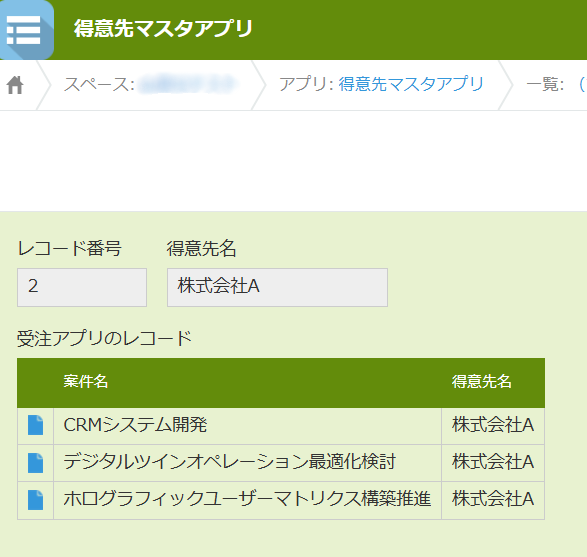Click the 案件名 column header
This screenshot has height=557, width=587.
[x=86, y=382]
